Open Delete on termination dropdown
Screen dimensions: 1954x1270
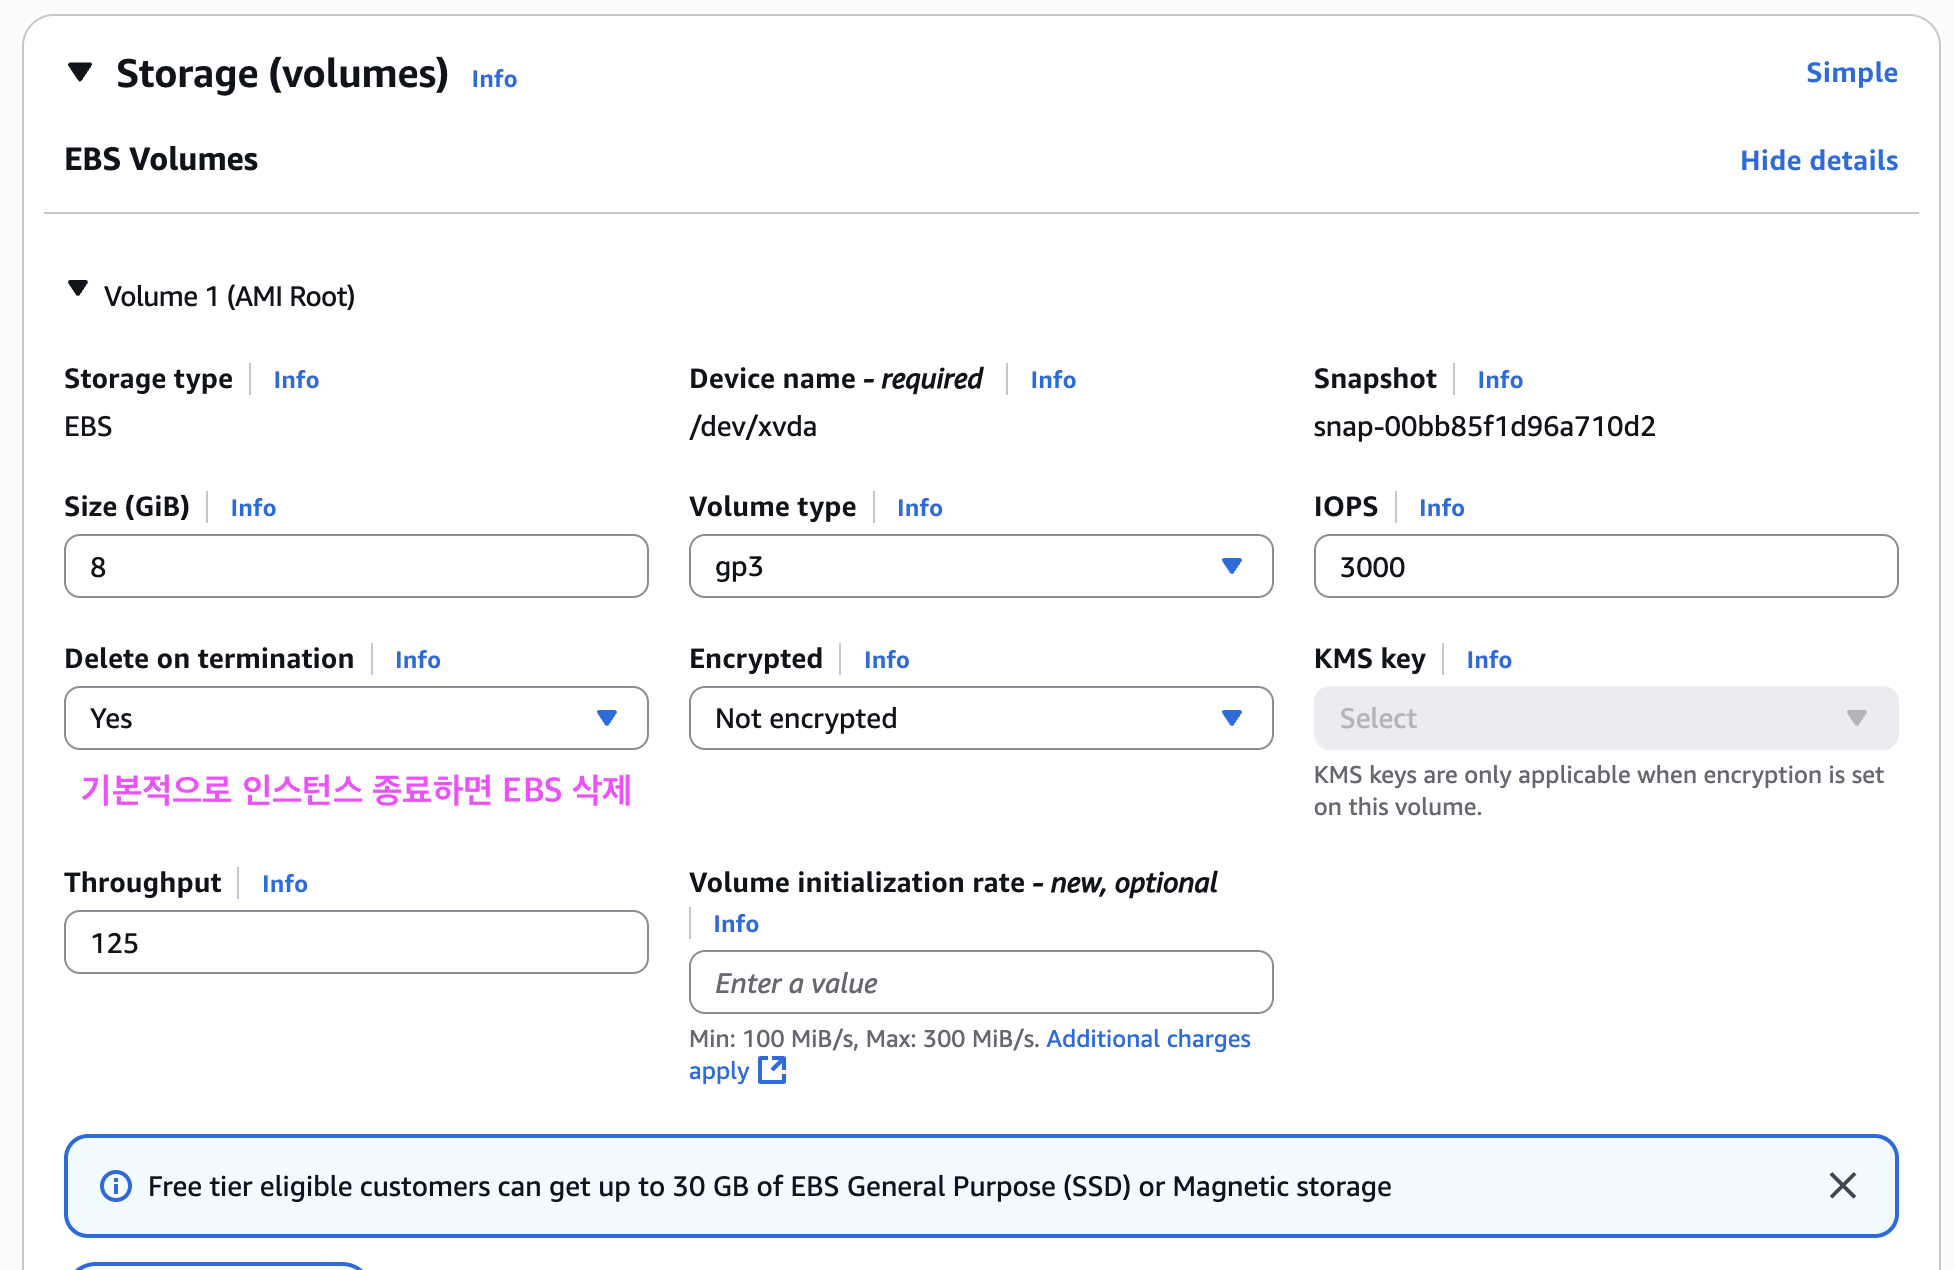coord(356,718)
